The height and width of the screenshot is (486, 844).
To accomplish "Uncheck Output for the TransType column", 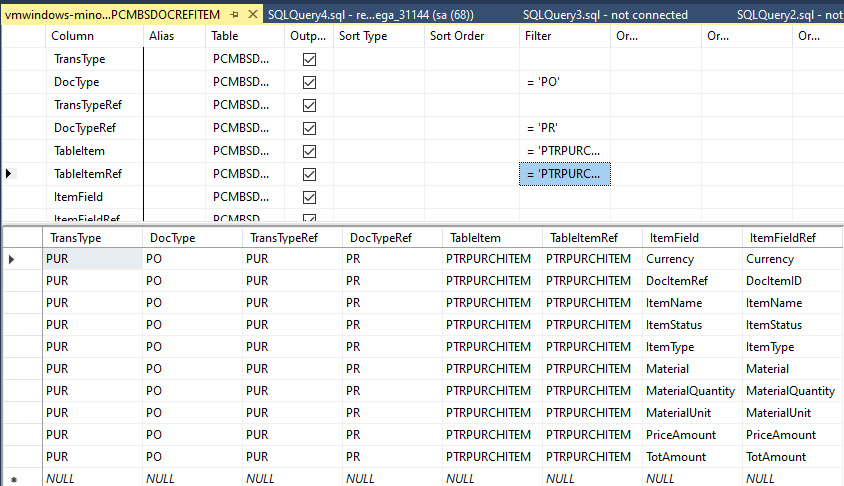I will pyautogui.click(x=309, y=60).
